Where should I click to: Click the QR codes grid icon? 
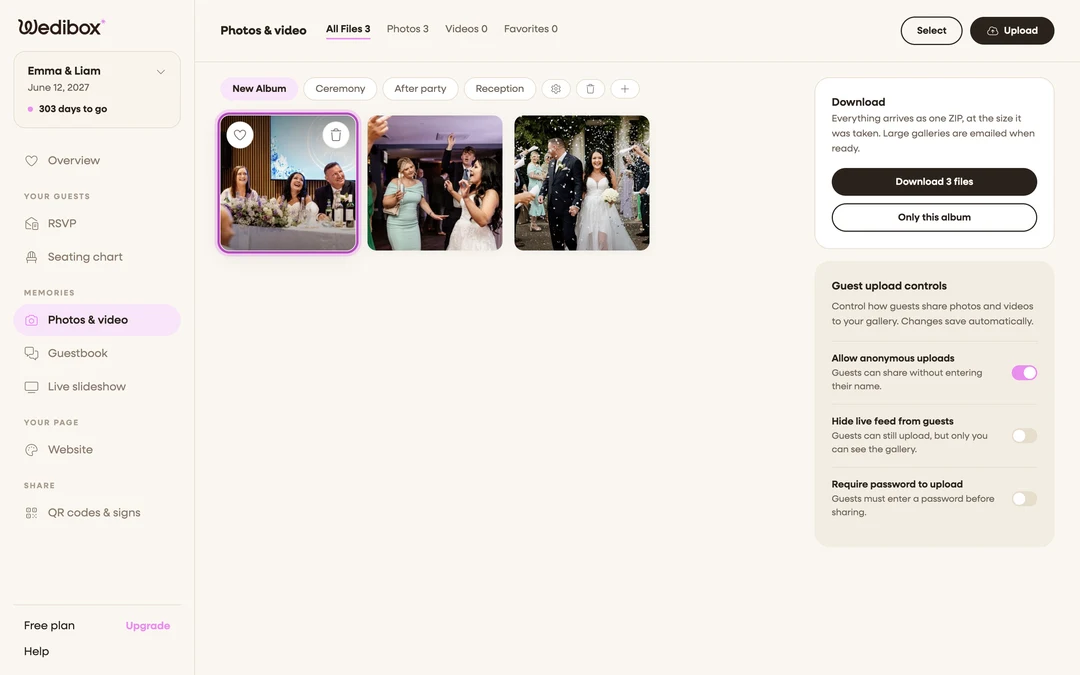[32, 513]
